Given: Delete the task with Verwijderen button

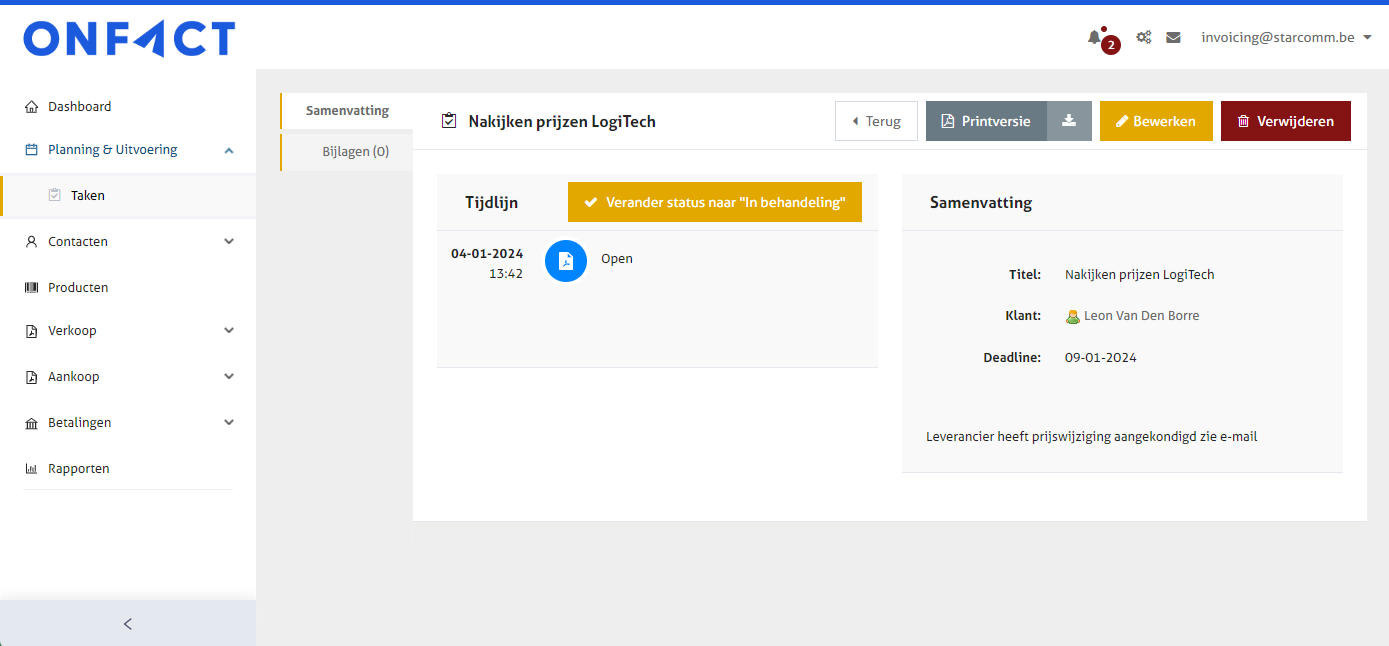Looking at the screenshot, I should [1285, 121].
